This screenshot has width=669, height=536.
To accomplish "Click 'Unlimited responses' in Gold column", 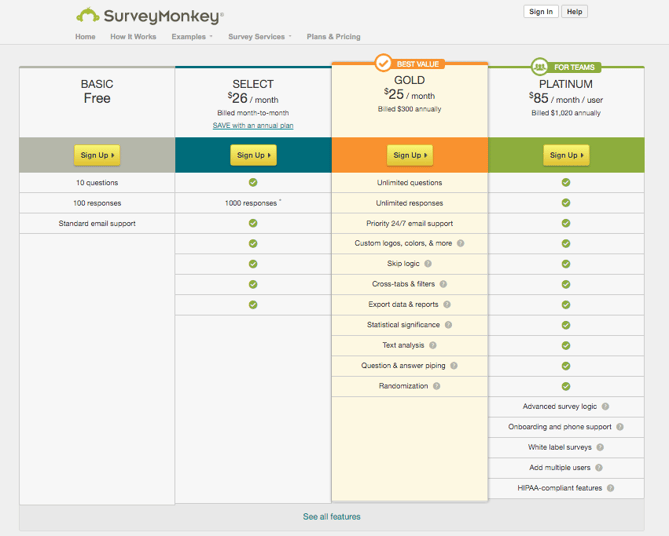I will (410, 203).
